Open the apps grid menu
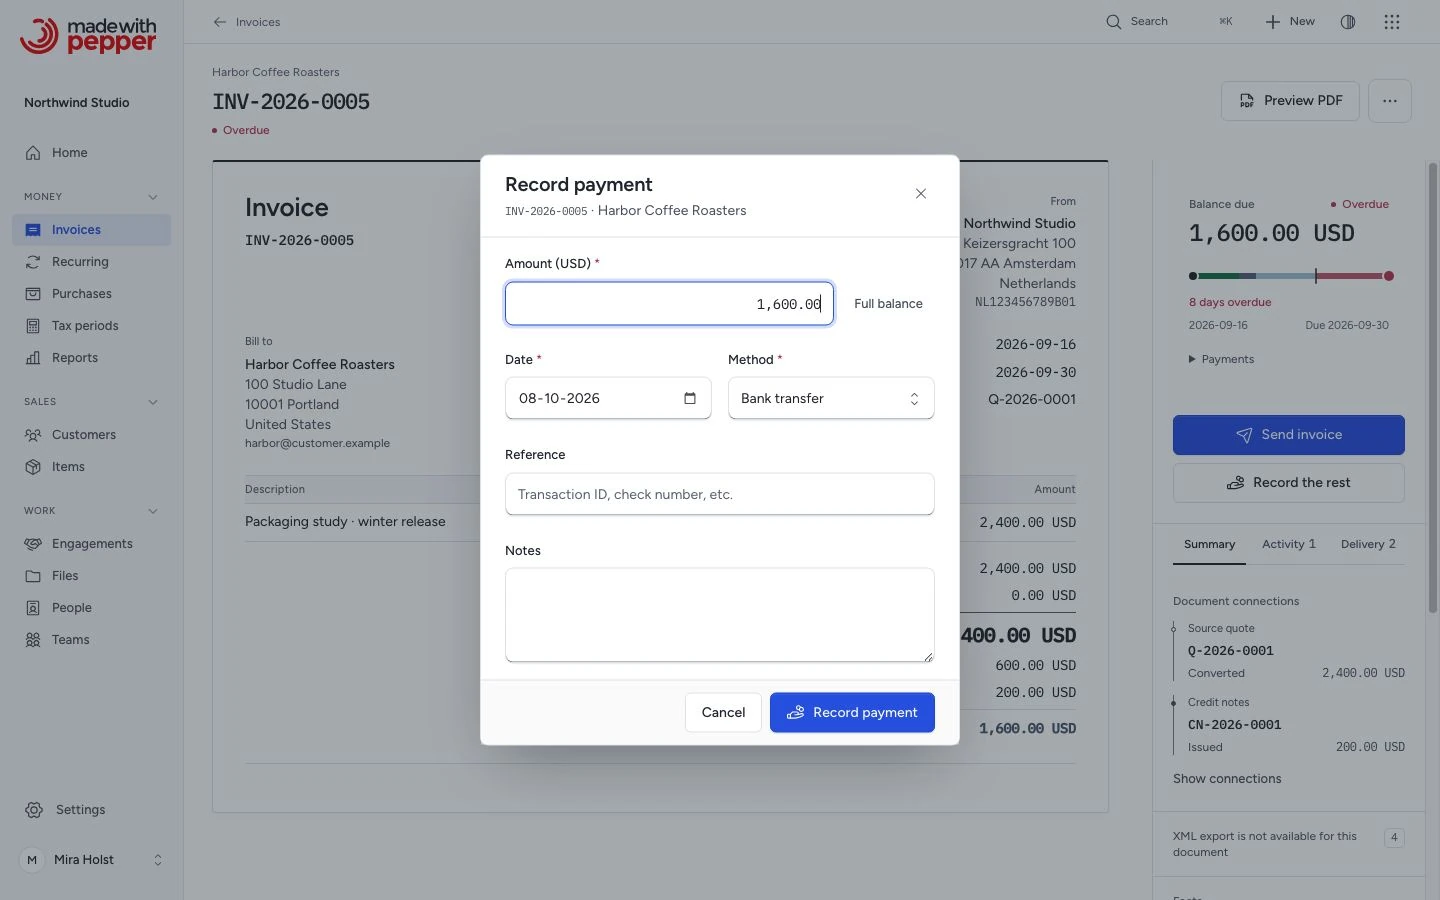1440x900 pixels. pyautogui.click(x=1392, y=22)
